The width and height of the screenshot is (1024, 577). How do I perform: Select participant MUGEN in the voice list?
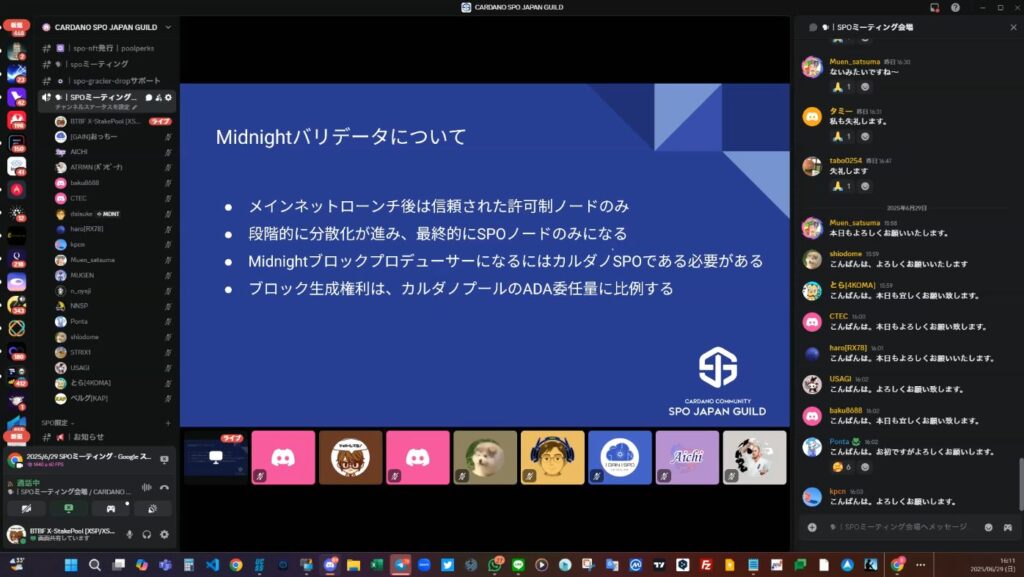pos(113,275)
